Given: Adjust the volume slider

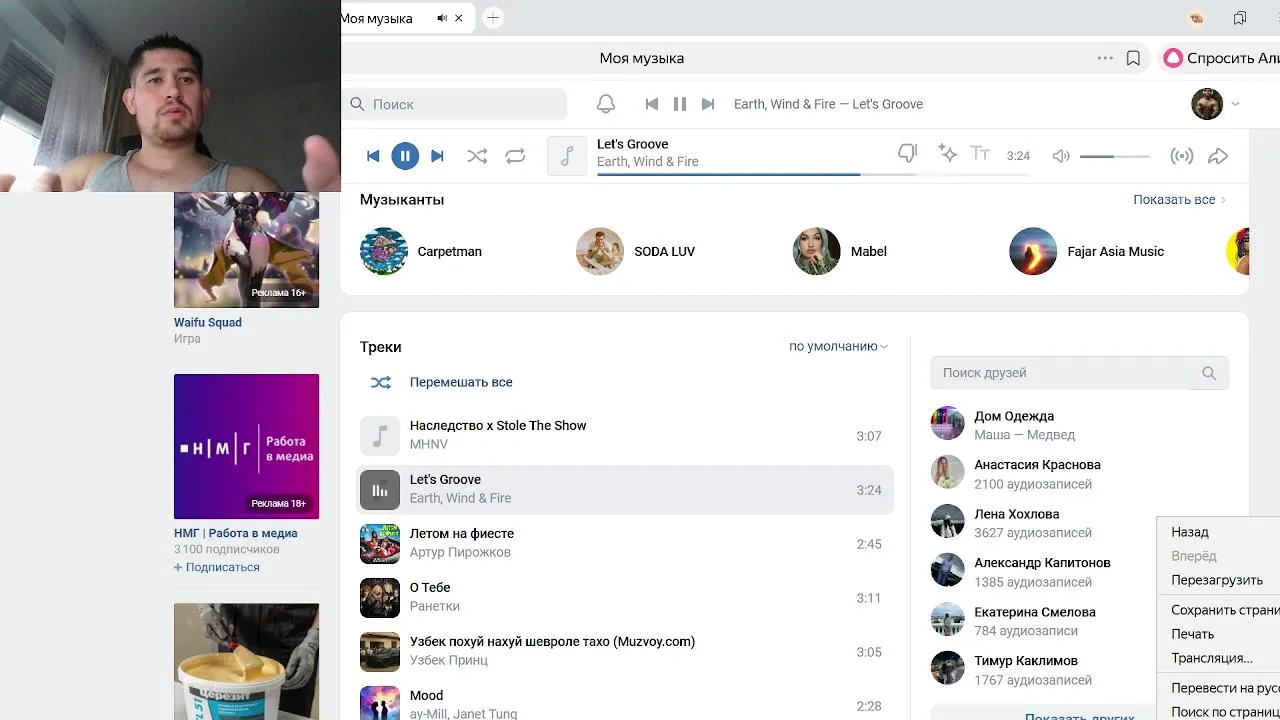Looking at the screenshot, I should point(1114,156).
